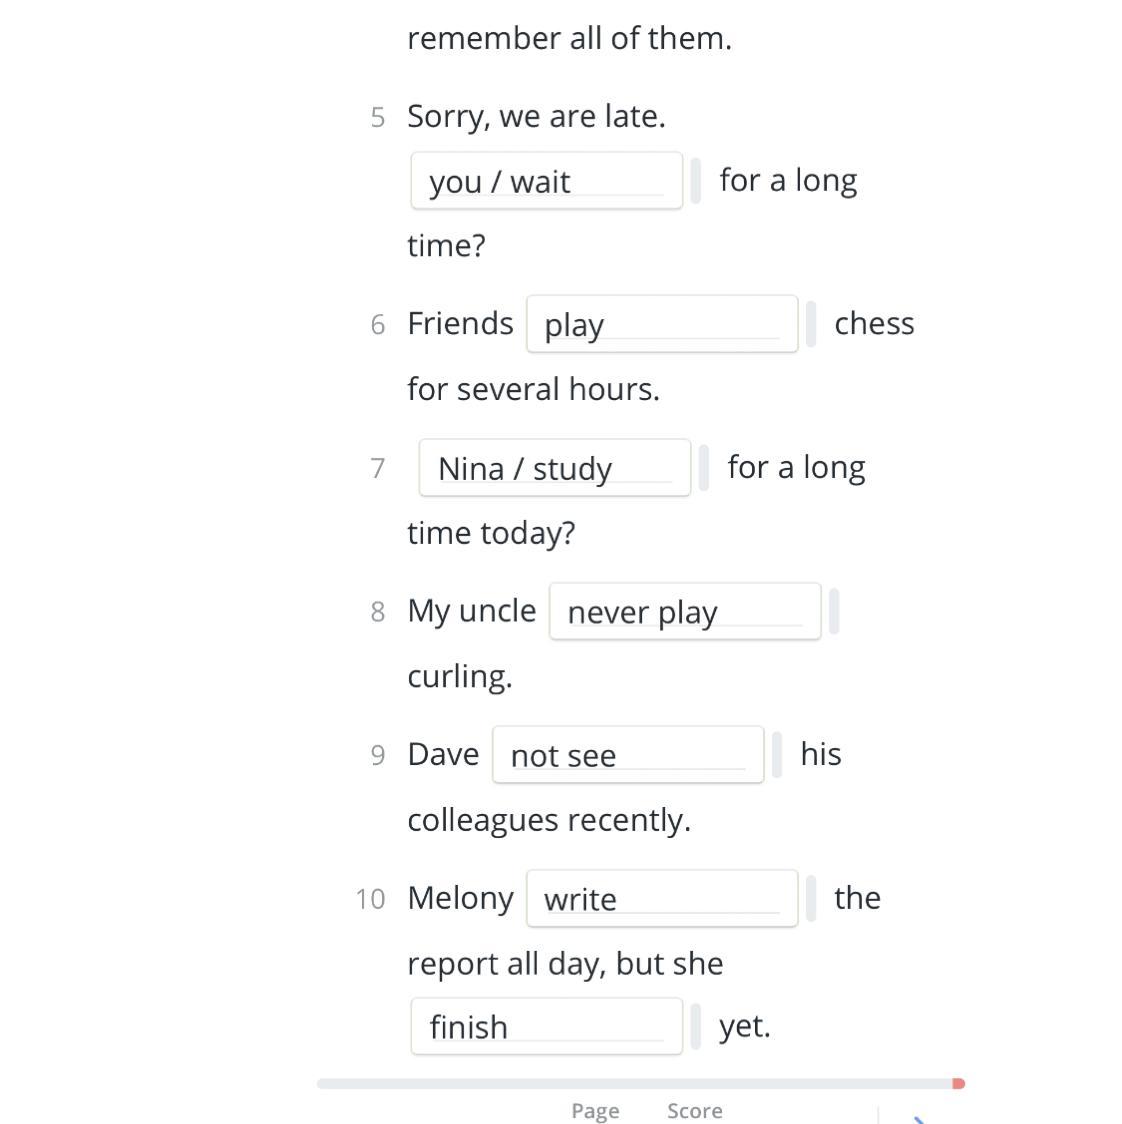
Task: Click gray marker beside Friends 'play' field
Action: [x=811, y=324]
